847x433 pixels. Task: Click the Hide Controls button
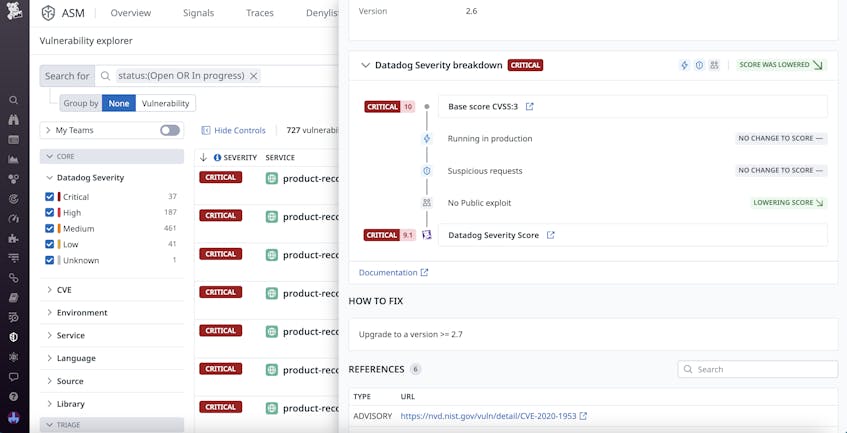pyautogui.click(x=233, y=130)
